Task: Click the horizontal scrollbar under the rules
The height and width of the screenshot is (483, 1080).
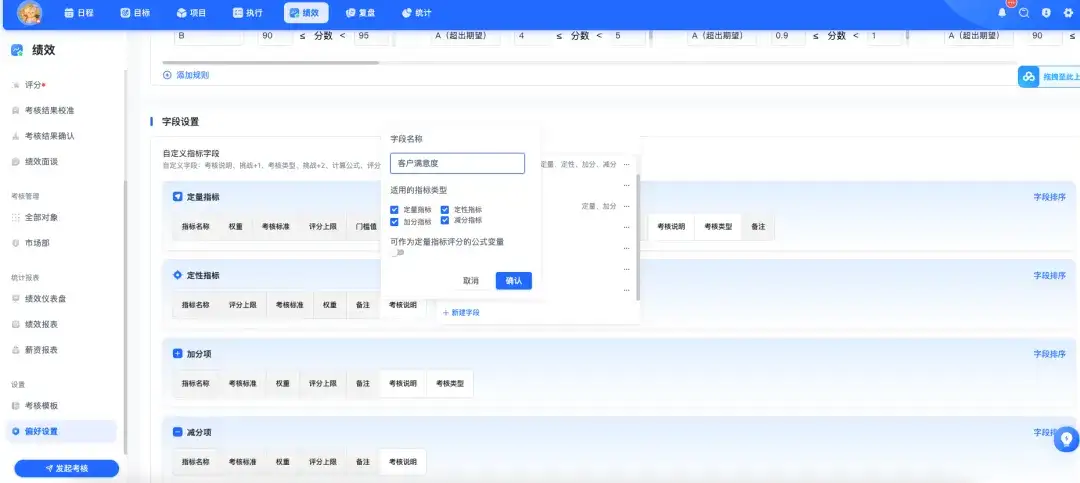Action: (x=269, y=63)
